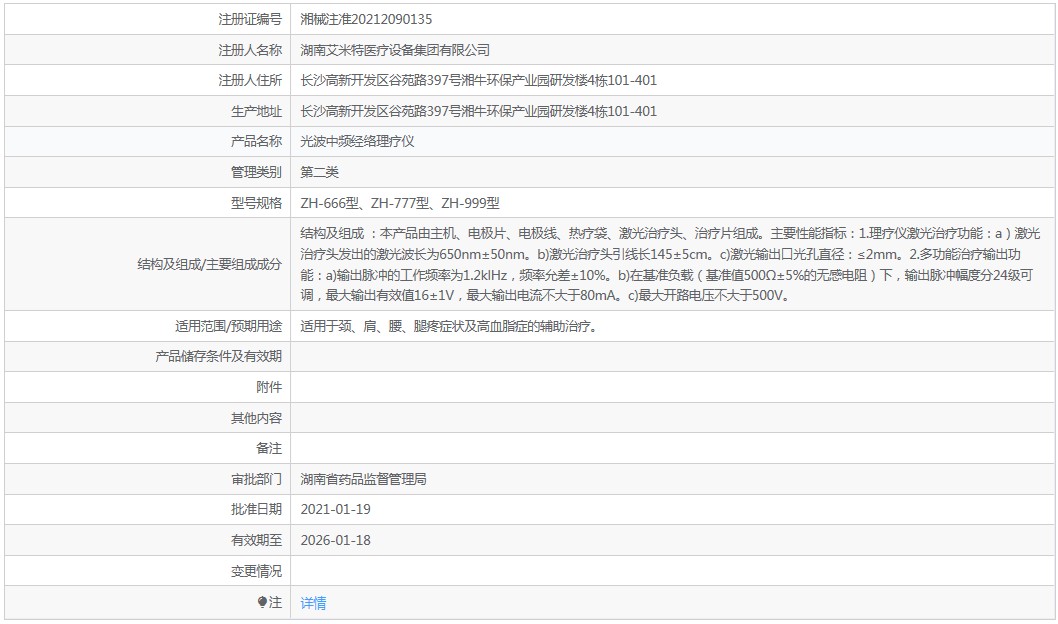The image size is (1058, 624).
Task: Click the 注册人住所 label
Action: click(x=250, y=80)
